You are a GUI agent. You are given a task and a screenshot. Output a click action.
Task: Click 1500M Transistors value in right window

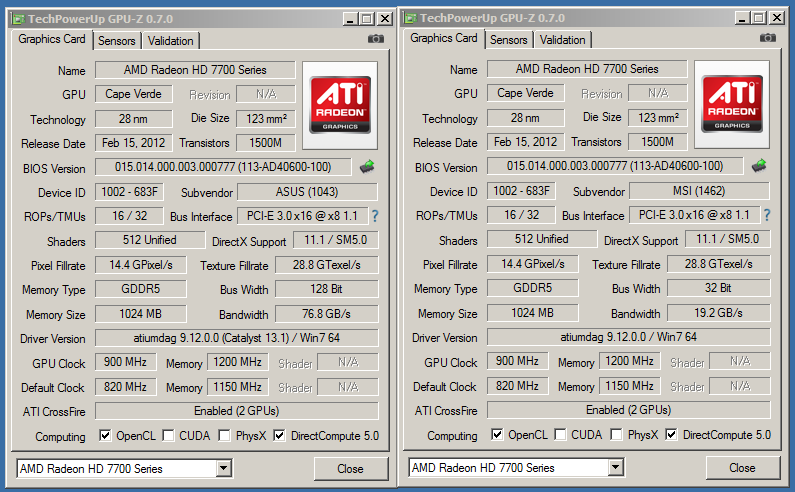(x=658, y=142)
